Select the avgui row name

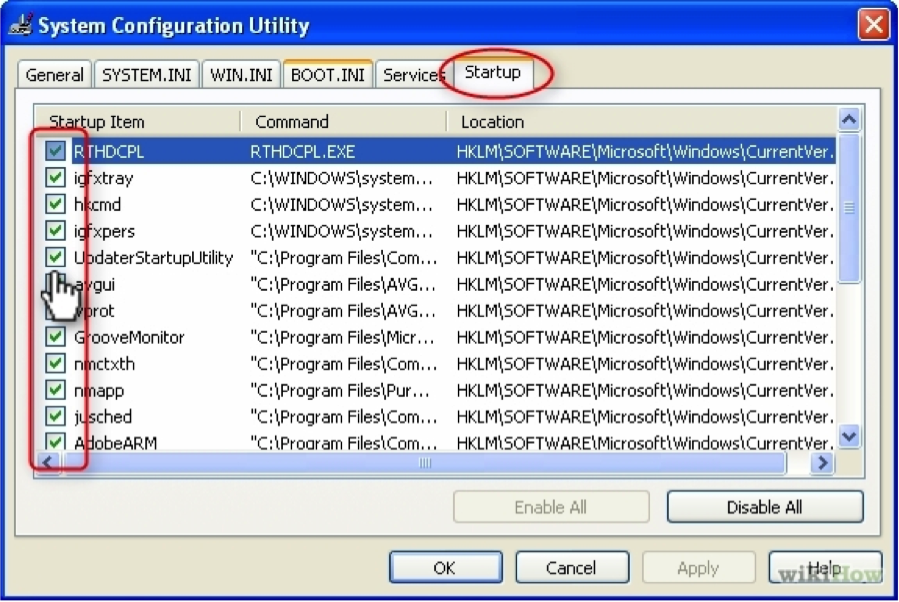click(x=95, y=284)
